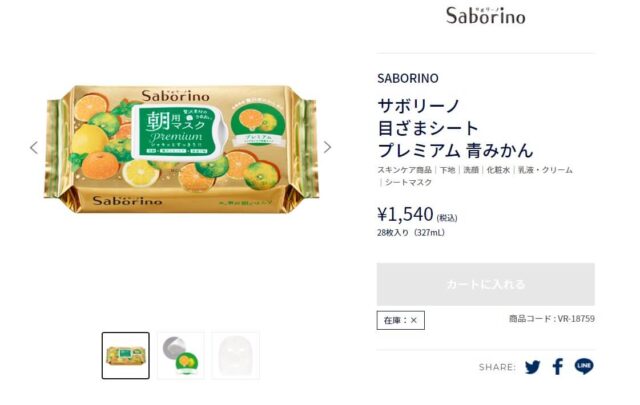Show previous product image with left arrow
Viewport: 640px width, 405px height.
point(34,147)
